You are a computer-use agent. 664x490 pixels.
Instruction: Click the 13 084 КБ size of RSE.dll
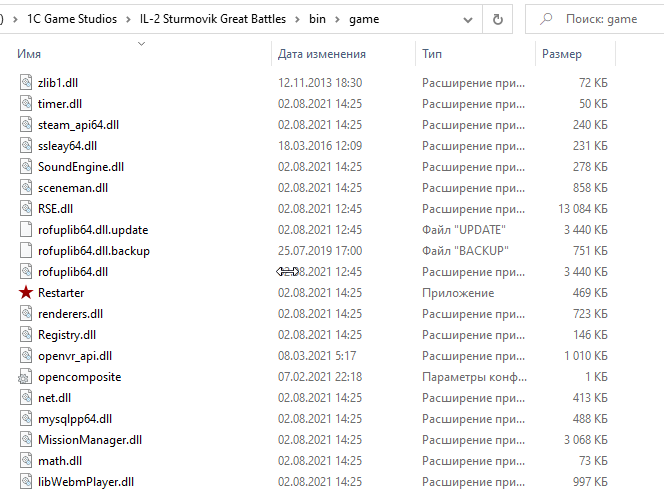click(x=583, y=209)
